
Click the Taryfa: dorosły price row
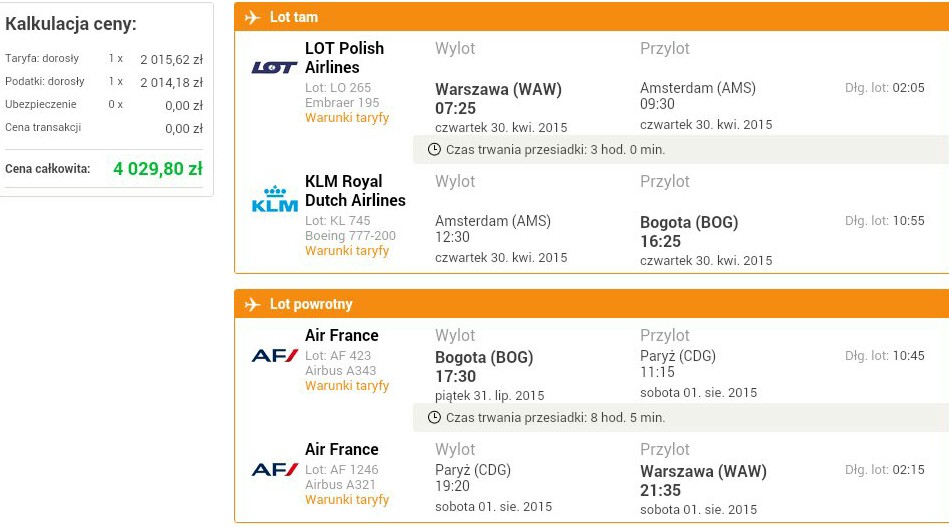[x=104, y=59]
